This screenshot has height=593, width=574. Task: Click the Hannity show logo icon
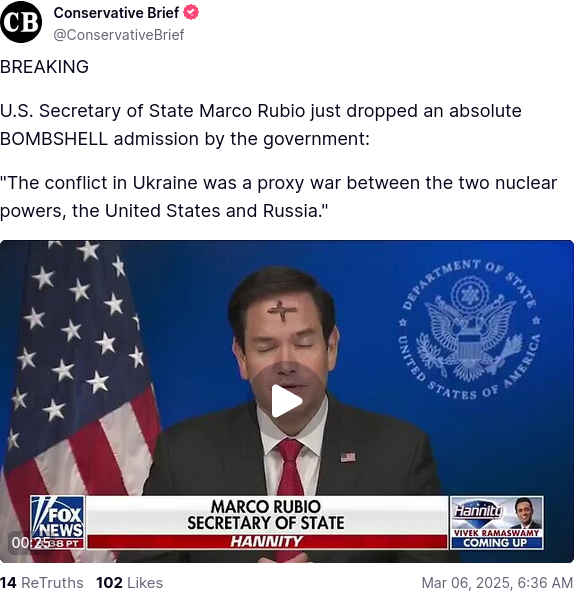tap(479, 512)
